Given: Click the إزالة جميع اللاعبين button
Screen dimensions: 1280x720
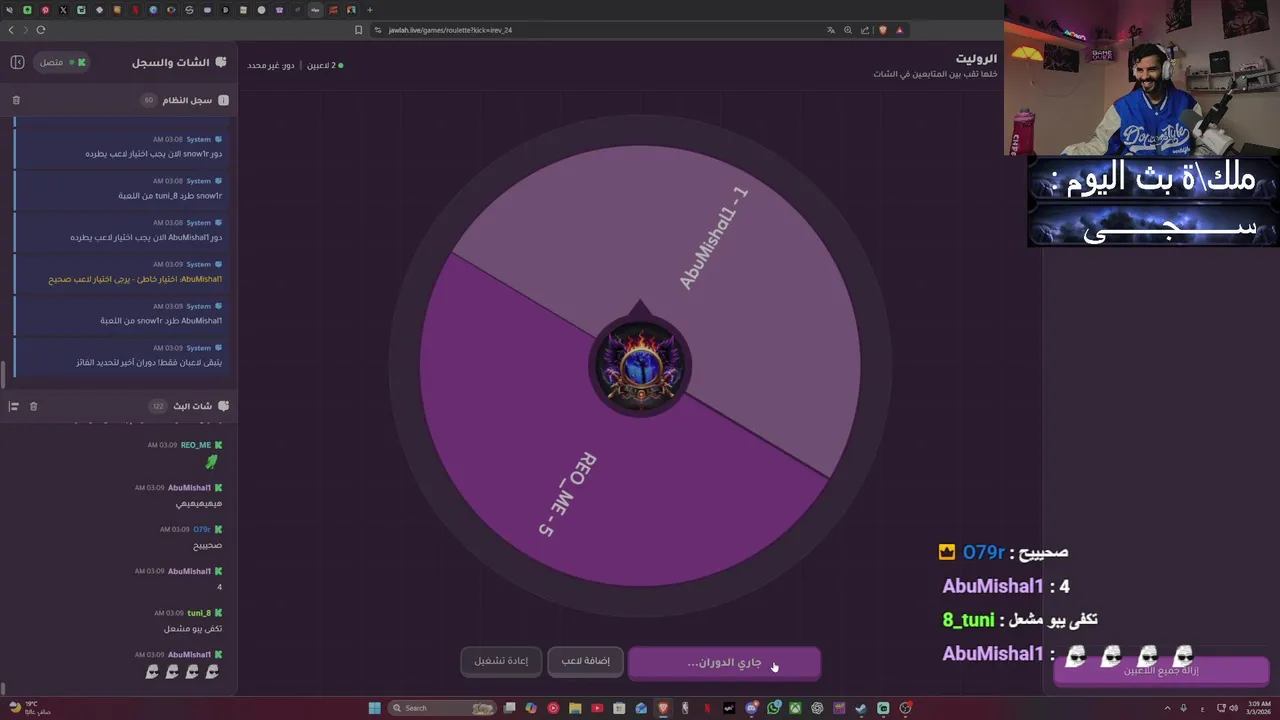Looking at the screenshot, I should [x=1161, y=670].
